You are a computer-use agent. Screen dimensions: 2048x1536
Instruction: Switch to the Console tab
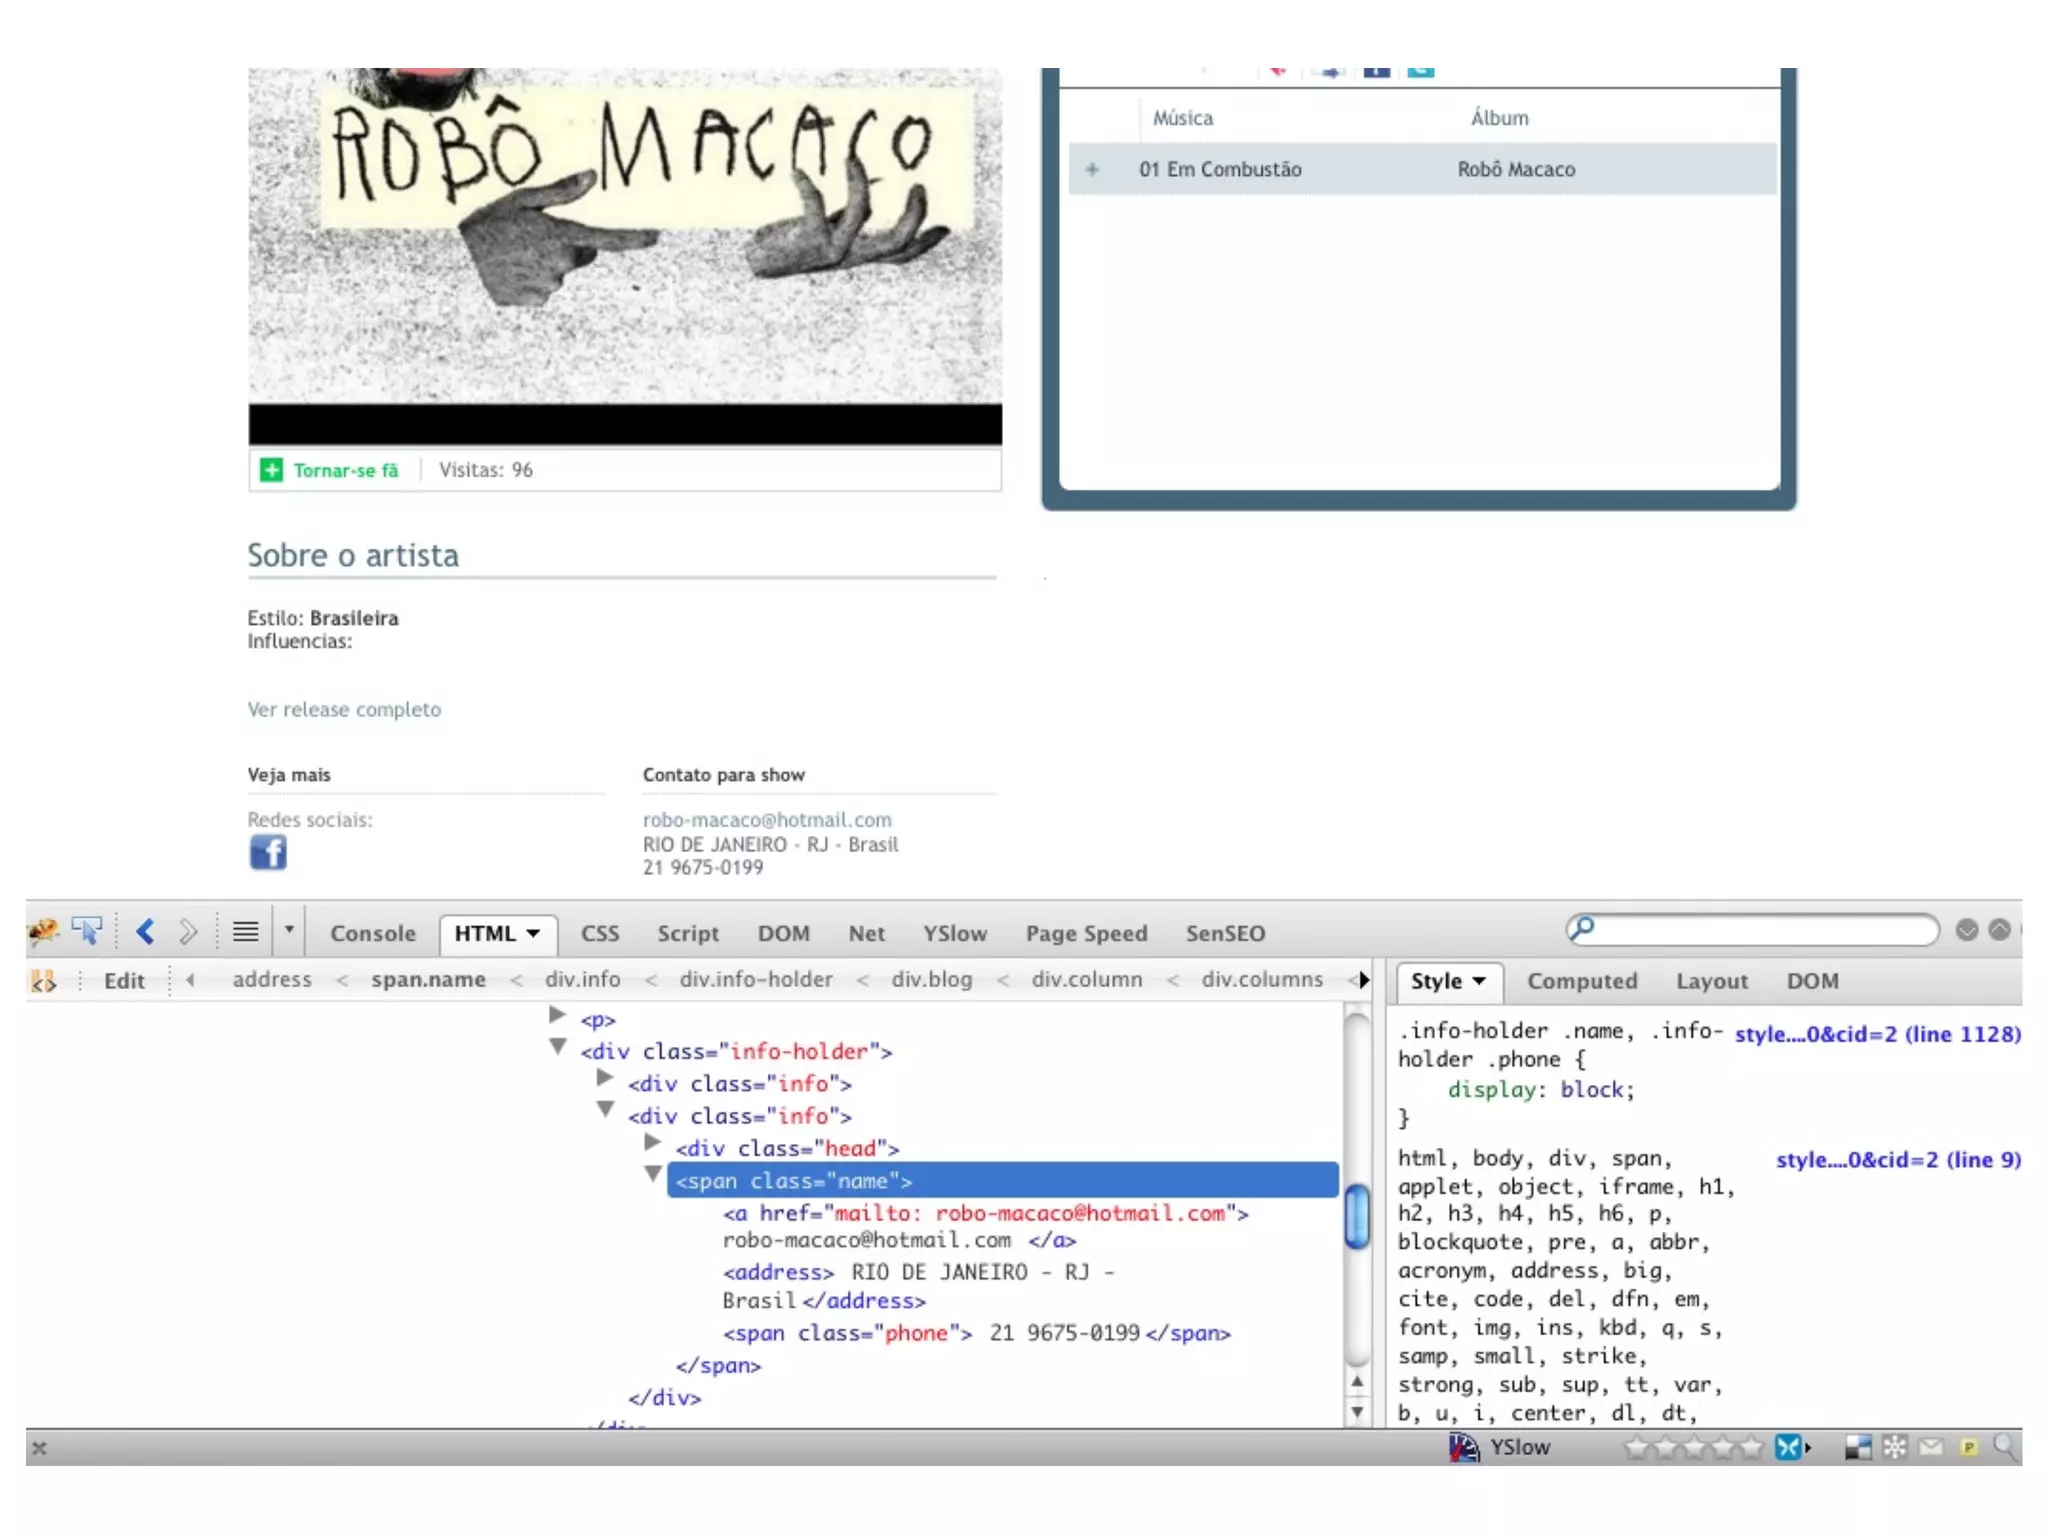tap(373, 933)
